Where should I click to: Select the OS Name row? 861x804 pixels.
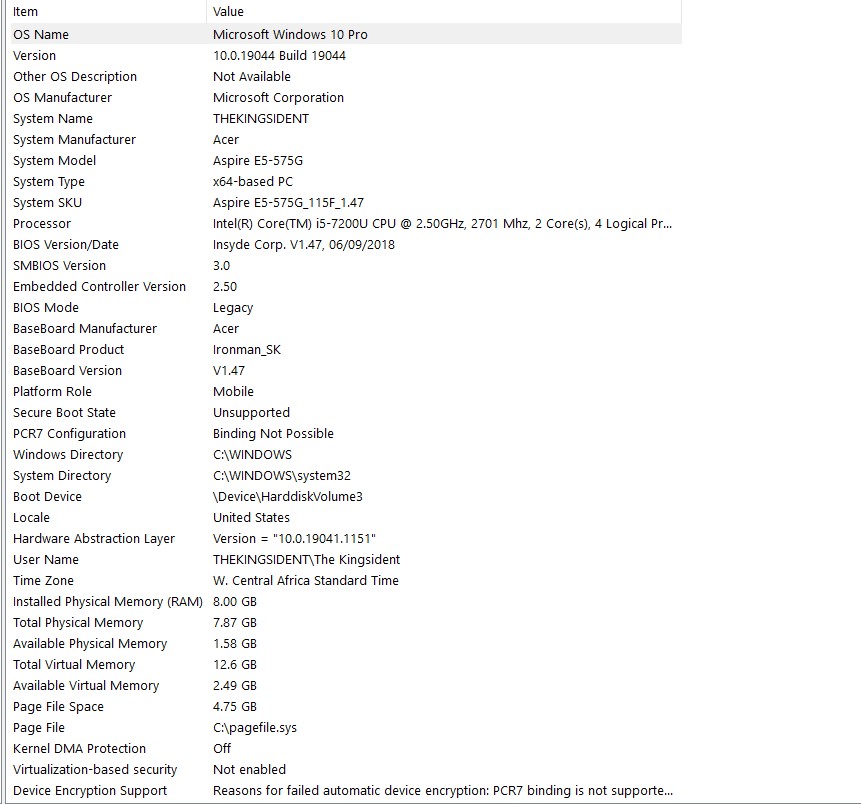coord(346,35)
